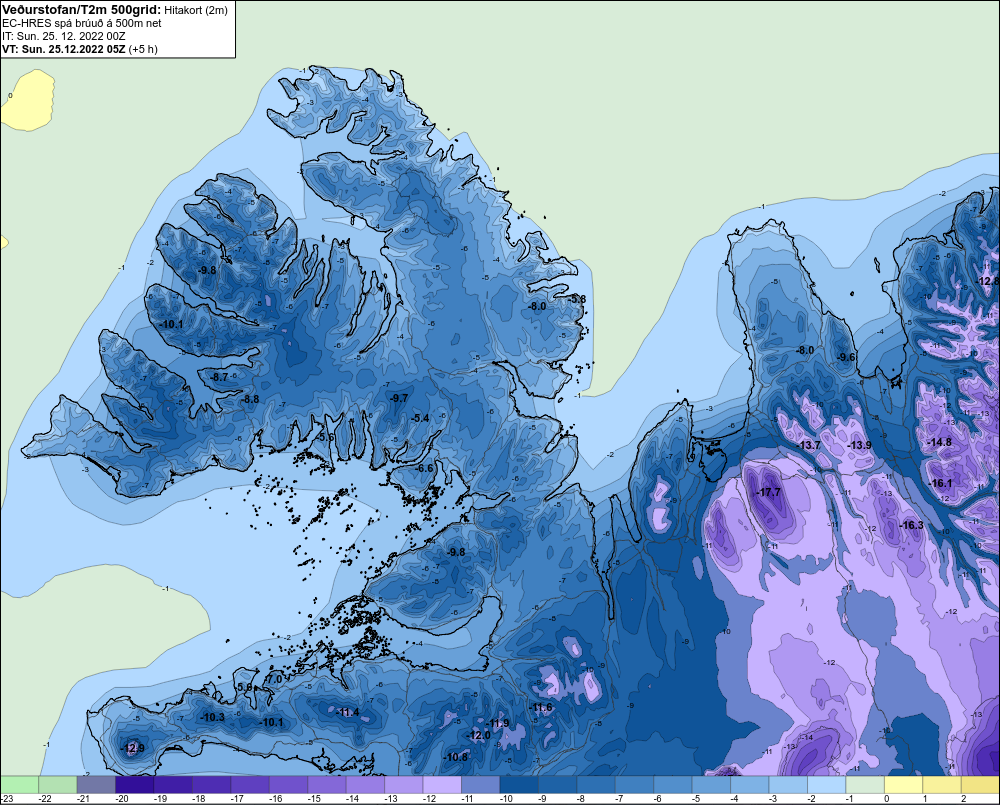Click the -5.4 temperature label
The image size is (1000, 805).
tap(420, 418)
